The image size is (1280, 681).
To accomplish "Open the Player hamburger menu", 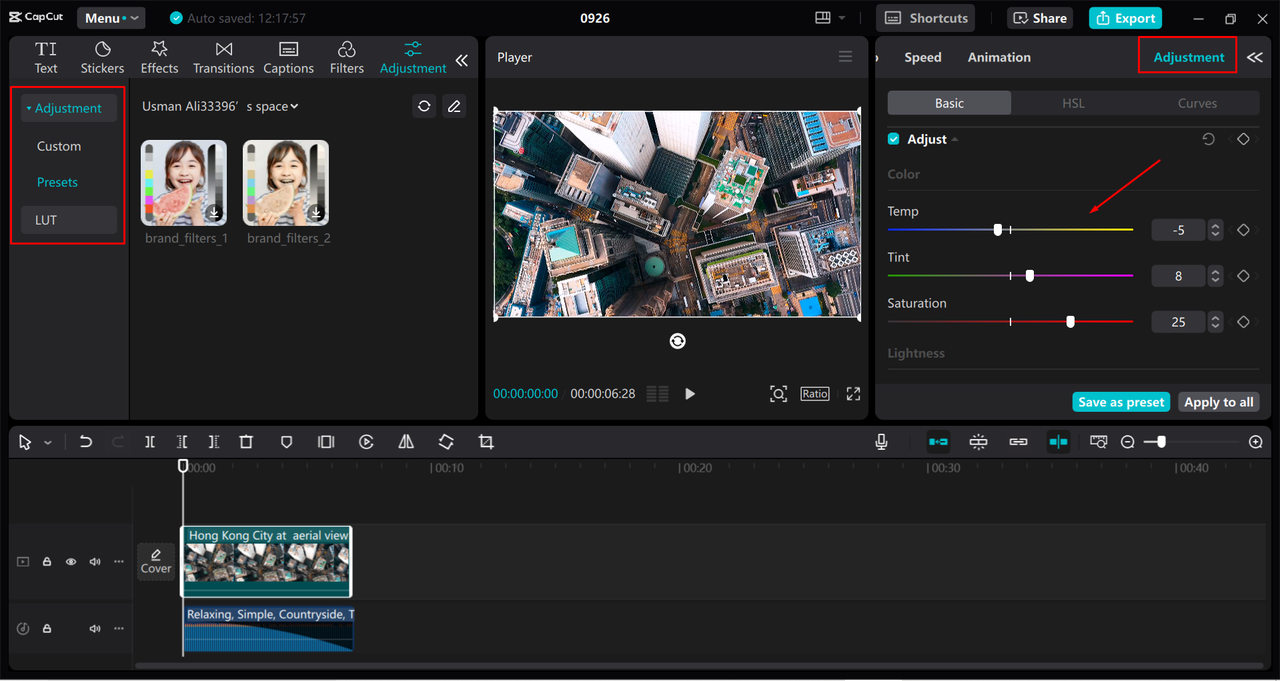I will (846, 57).
